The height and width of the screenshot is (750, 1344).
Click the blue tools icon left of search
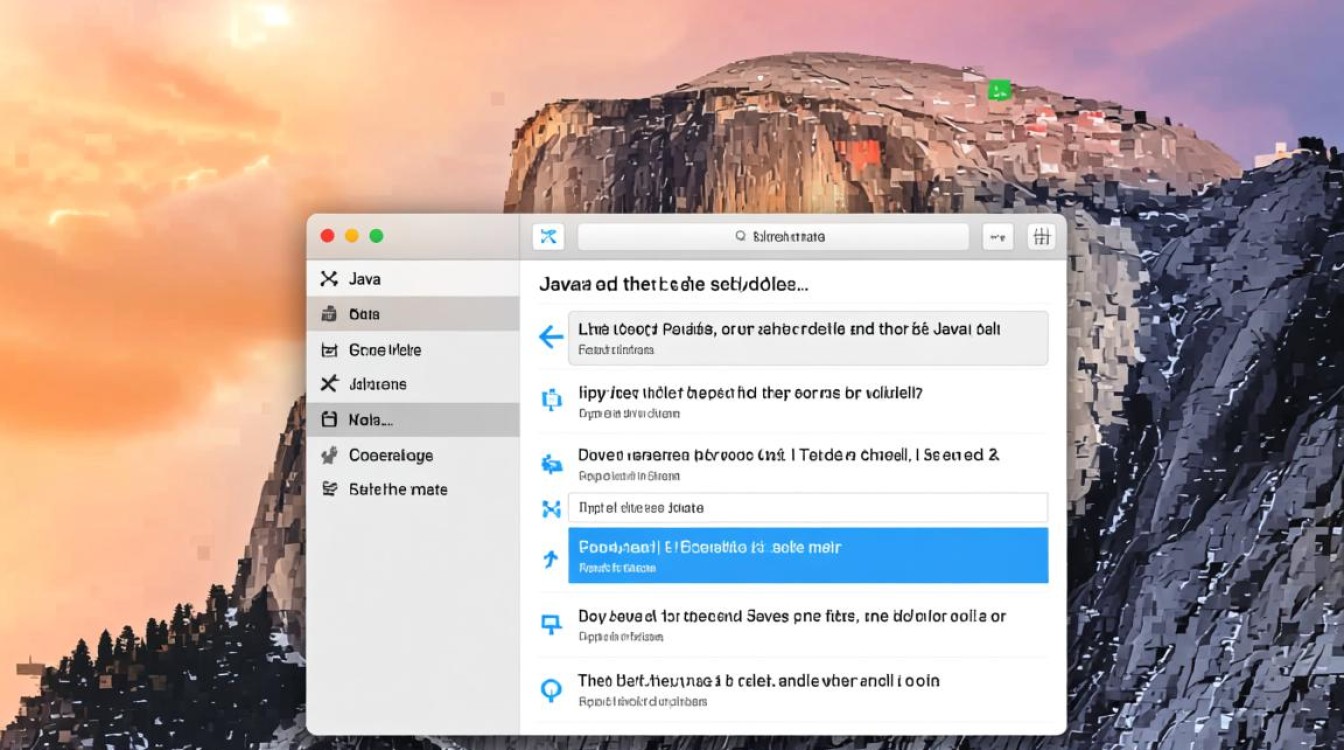click(x=548, y=237)
